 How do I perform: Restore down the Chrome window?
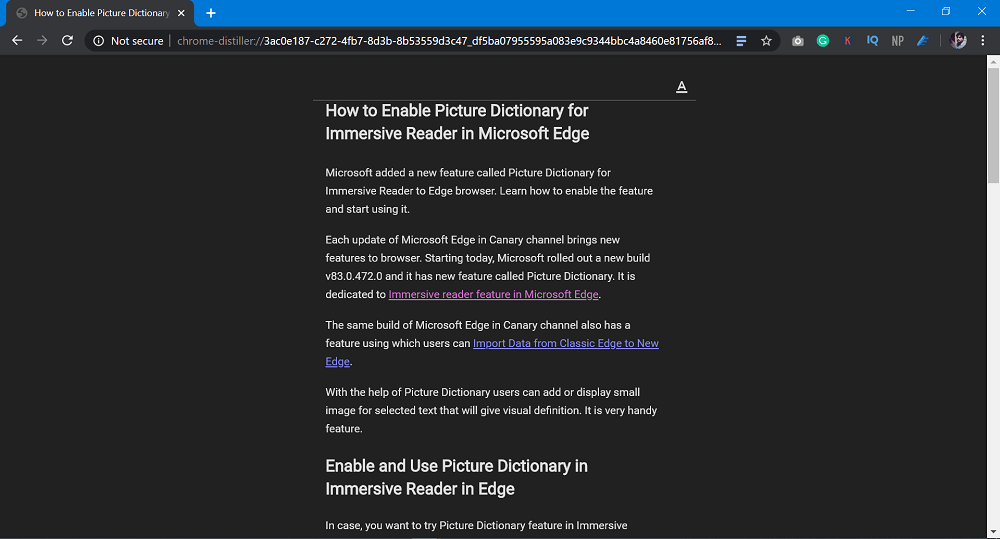[x=946, y=11]
